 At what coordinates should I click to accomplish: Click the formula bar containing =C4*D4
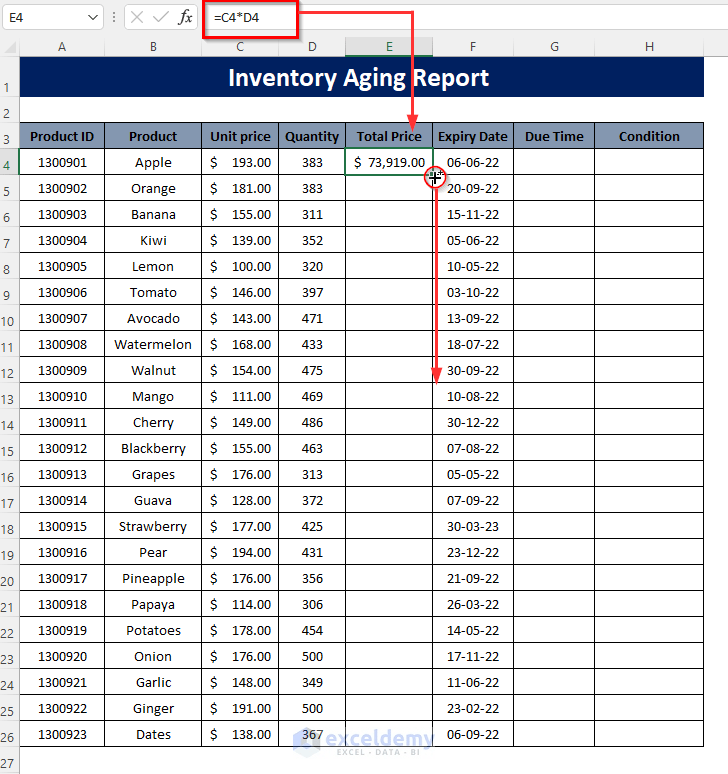[x=464, y=18]
